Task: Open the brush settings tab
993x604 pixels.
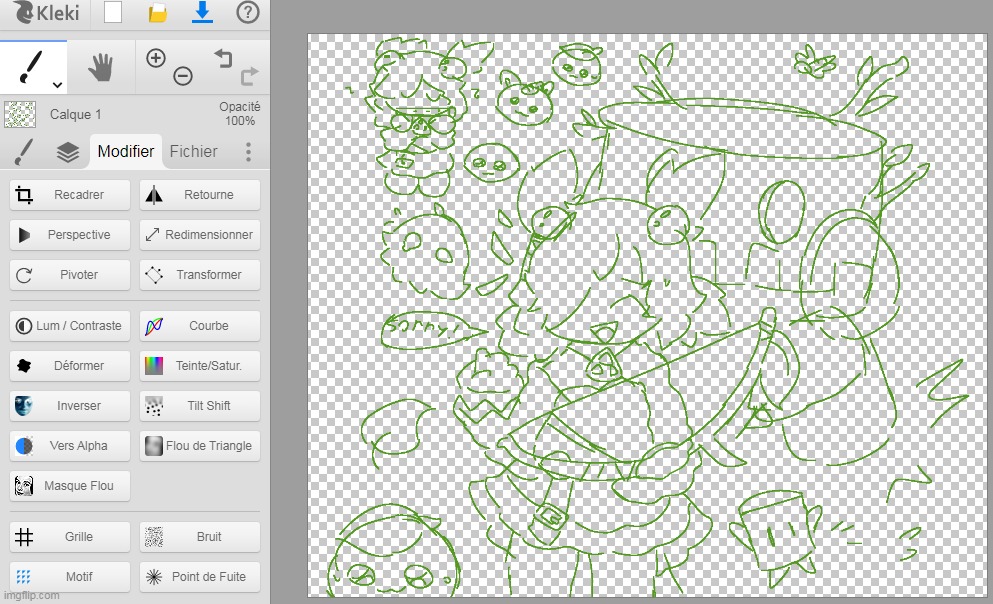Action: (24, 152)
